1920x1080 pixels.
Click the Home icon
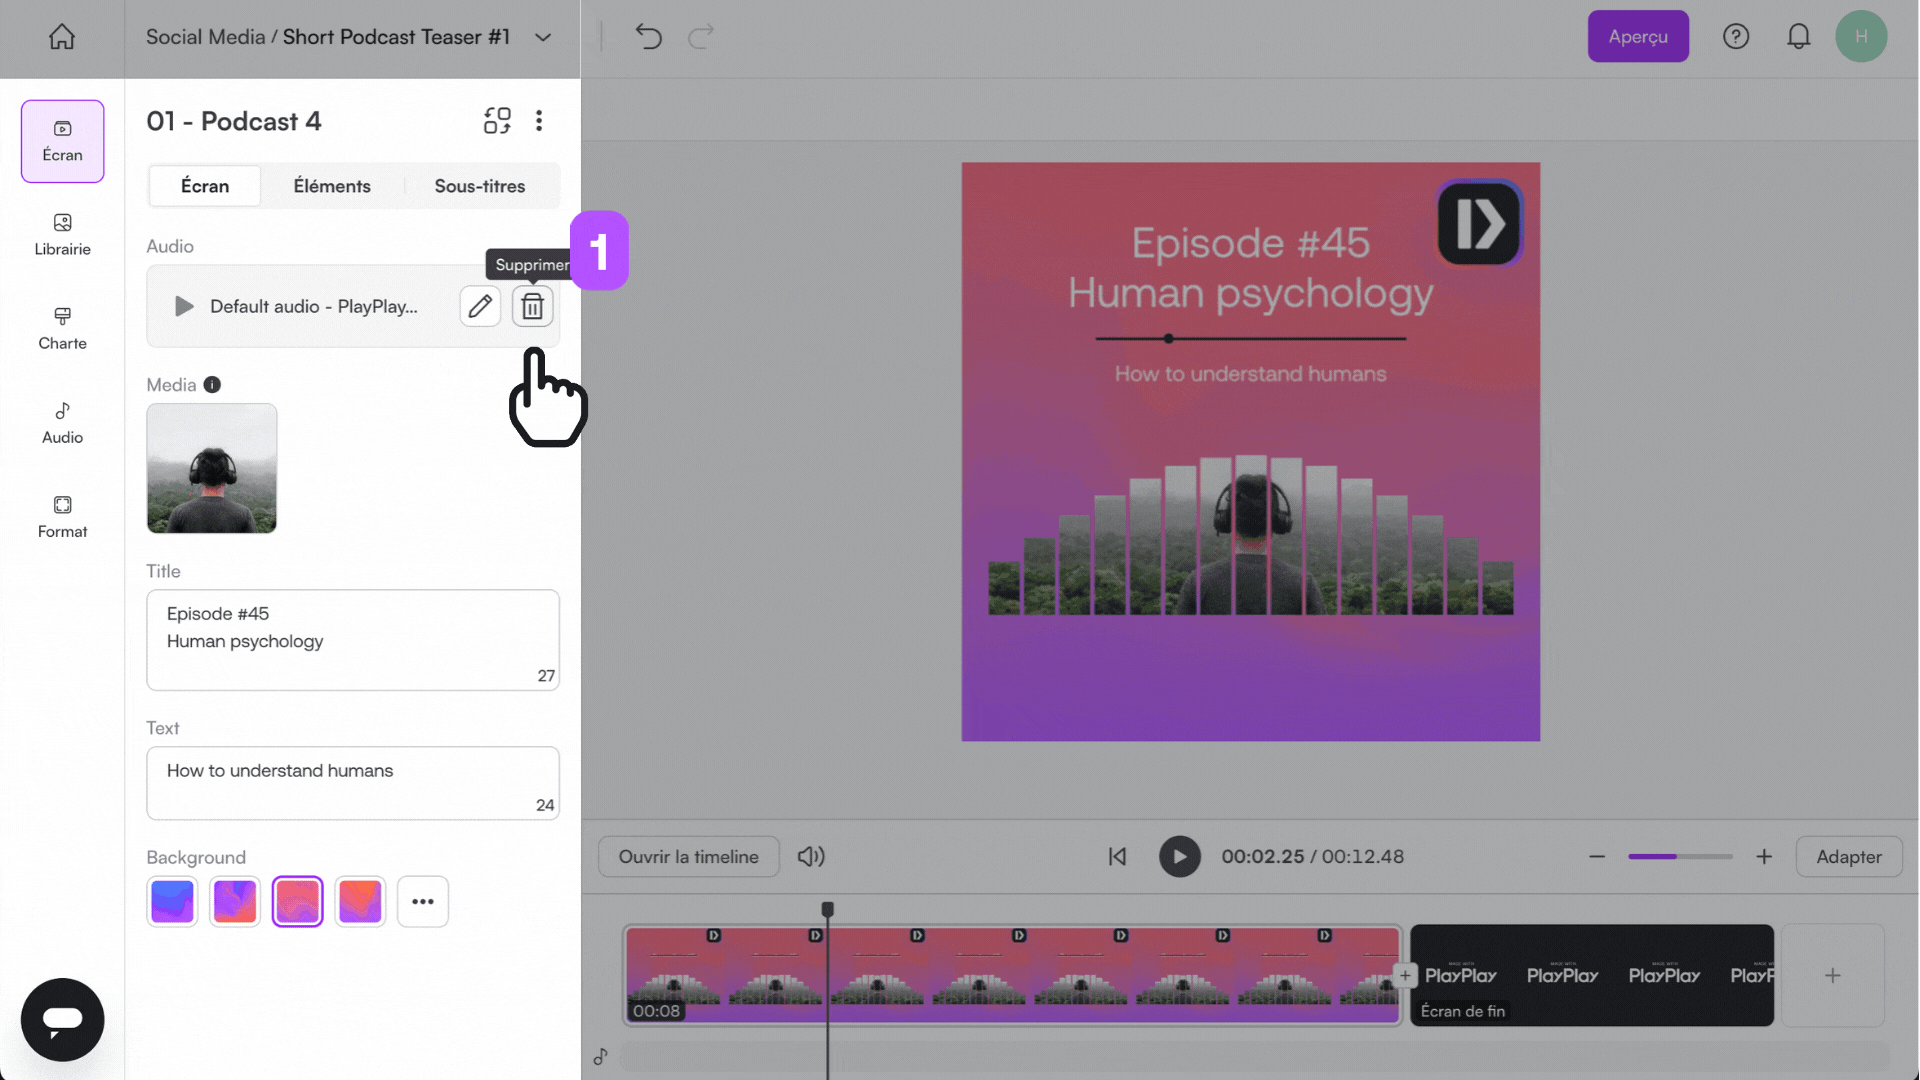tap(61, 36)
